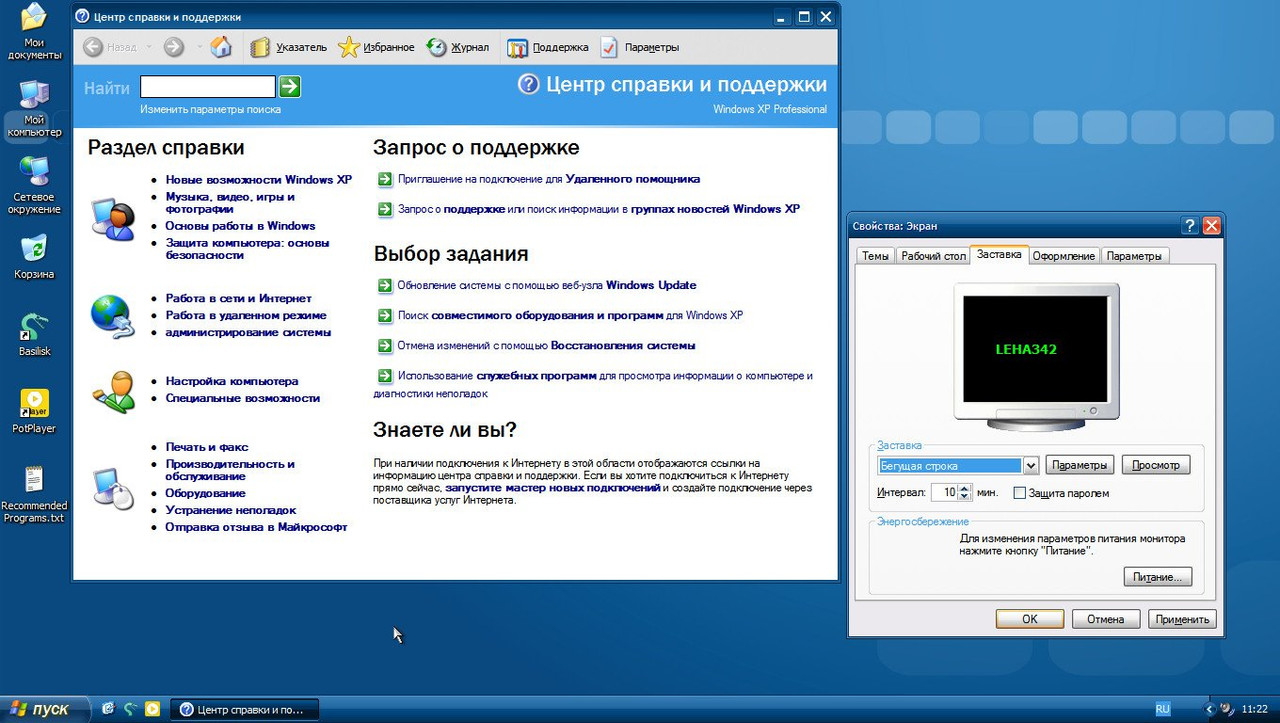Click the Питание... power button
The image size is (1280, 723).
tap(1158, 577)
